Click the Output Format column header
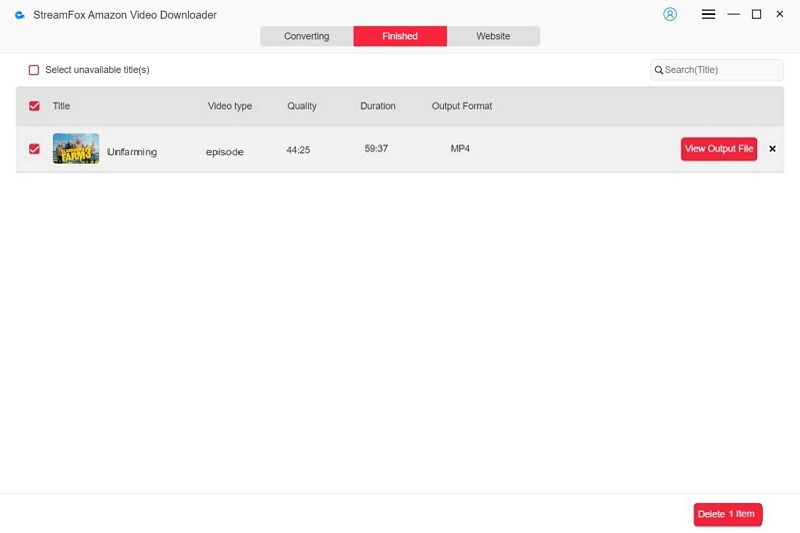 tap(462, 106)
